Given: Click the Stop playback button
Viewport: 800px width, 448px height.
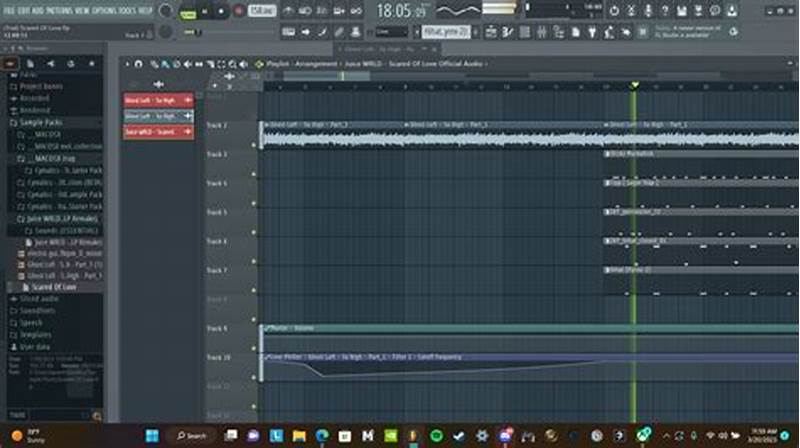Looking at the screenshot, I should tap(221, 11).
